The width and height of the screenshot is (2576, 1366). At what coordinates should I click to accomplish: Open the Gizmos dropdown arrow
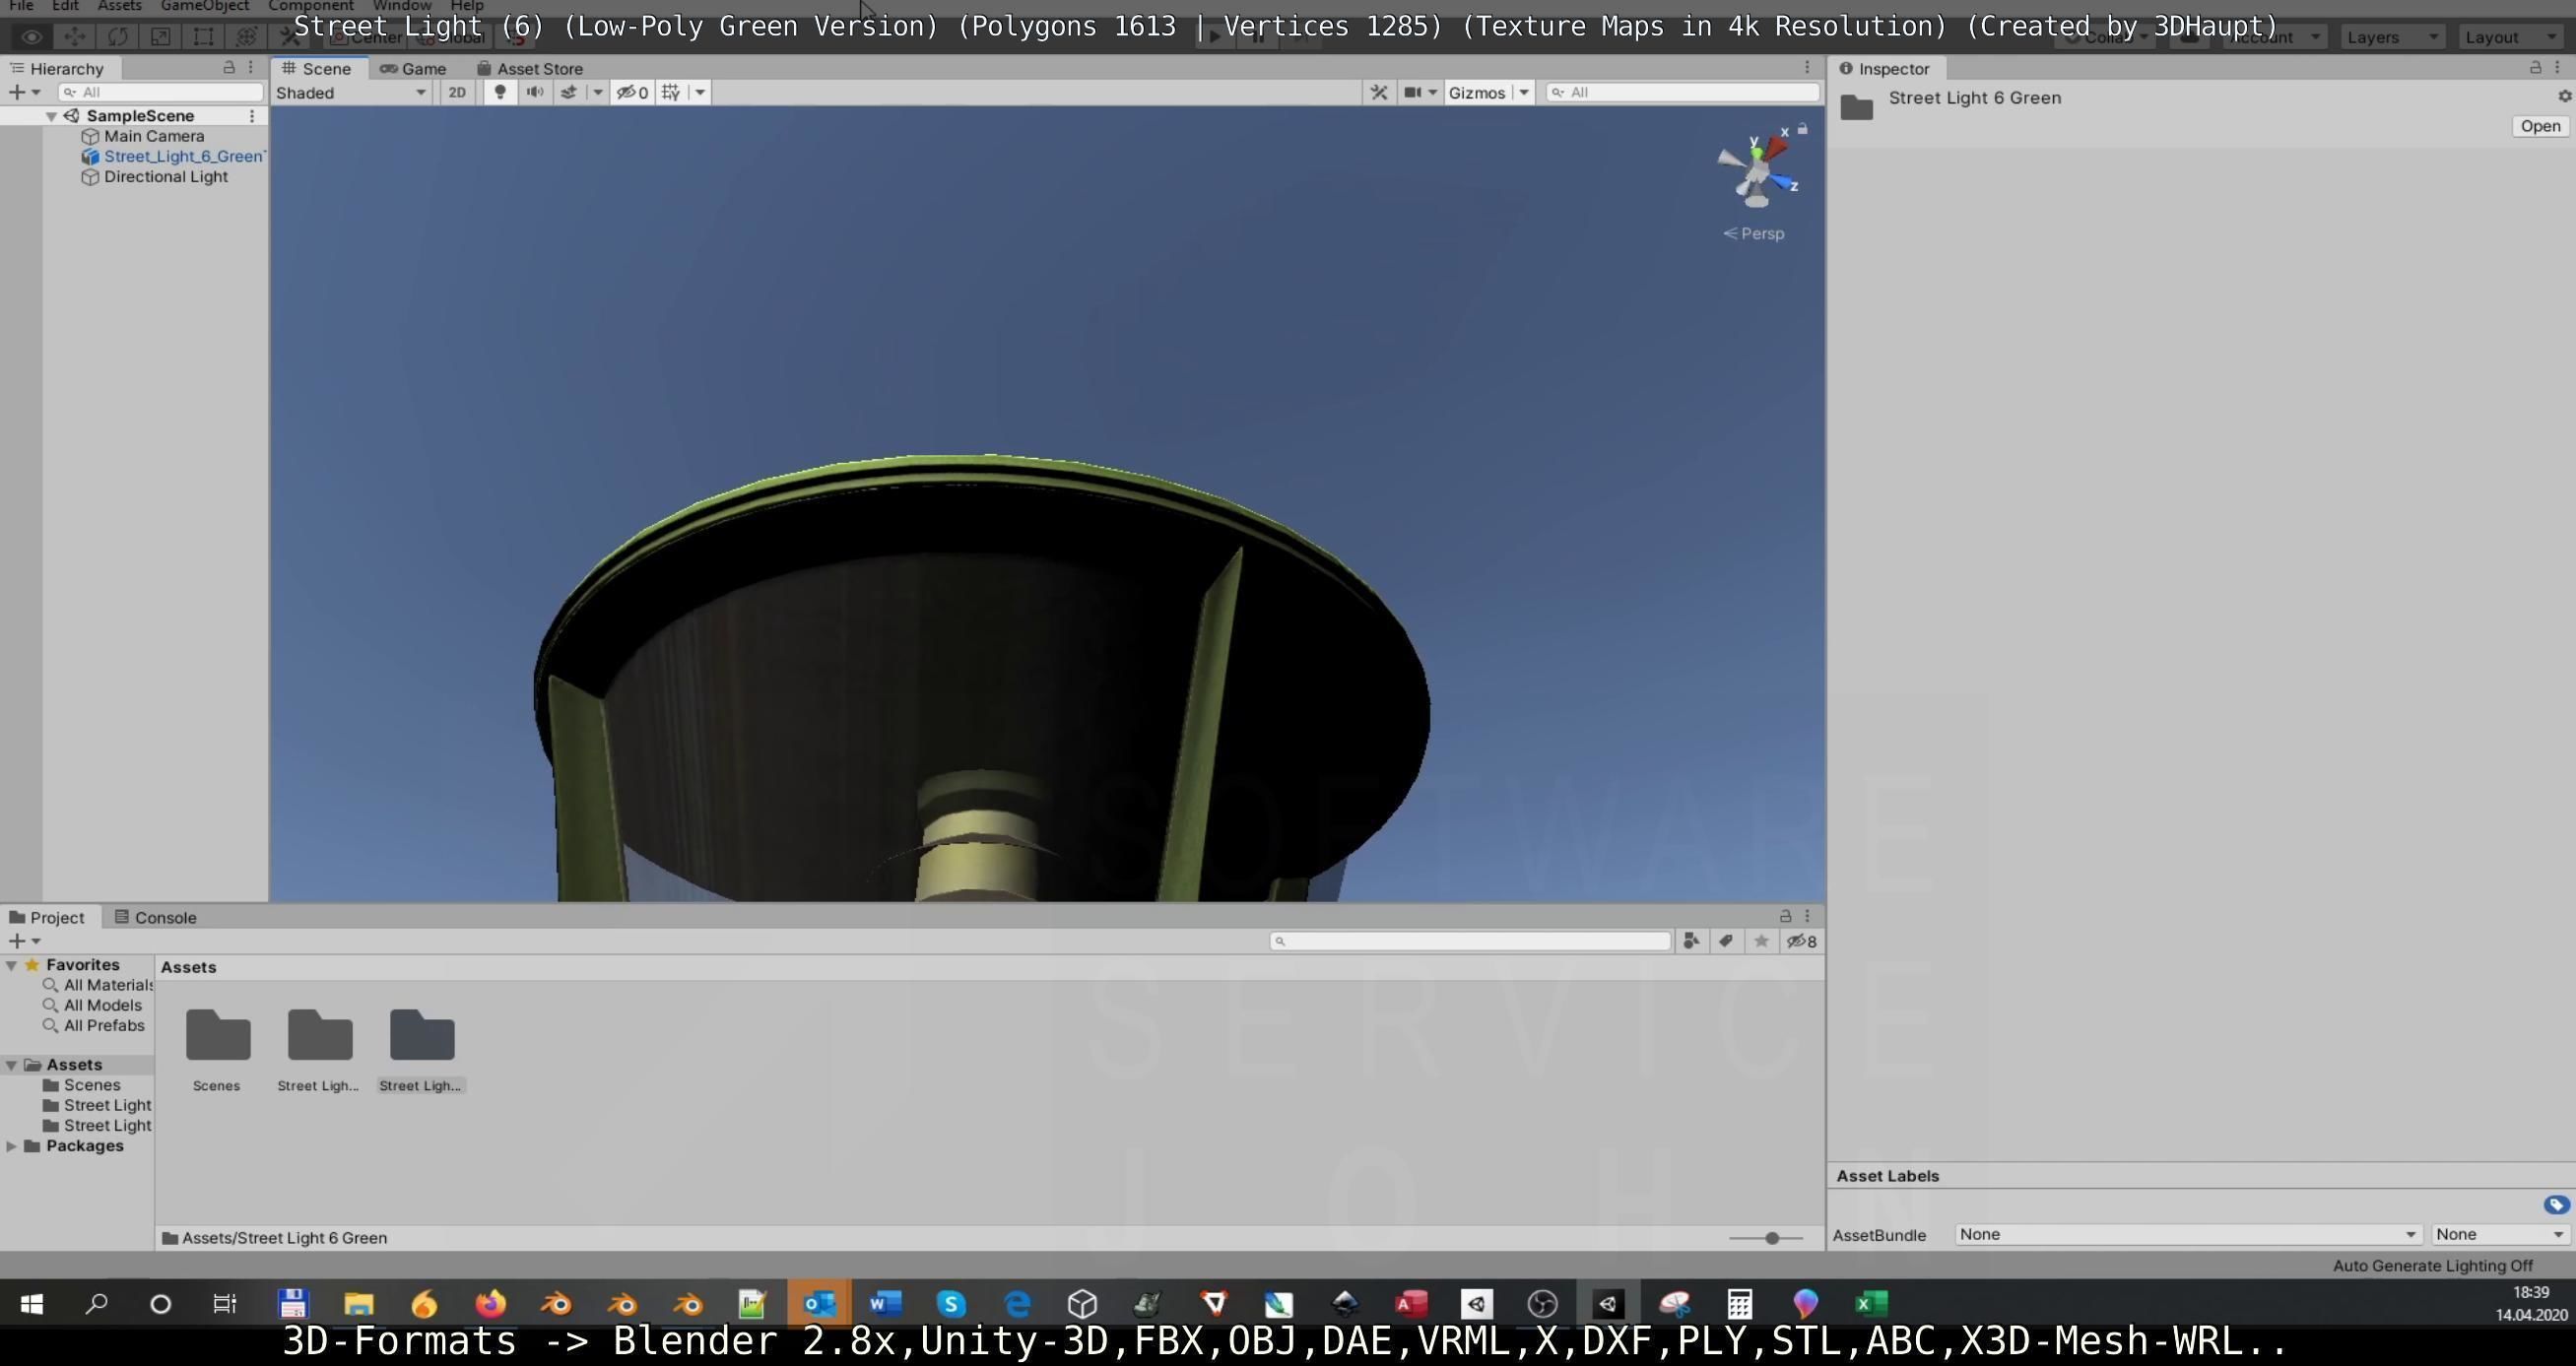pyautogui.click(x=1524, y=92)
